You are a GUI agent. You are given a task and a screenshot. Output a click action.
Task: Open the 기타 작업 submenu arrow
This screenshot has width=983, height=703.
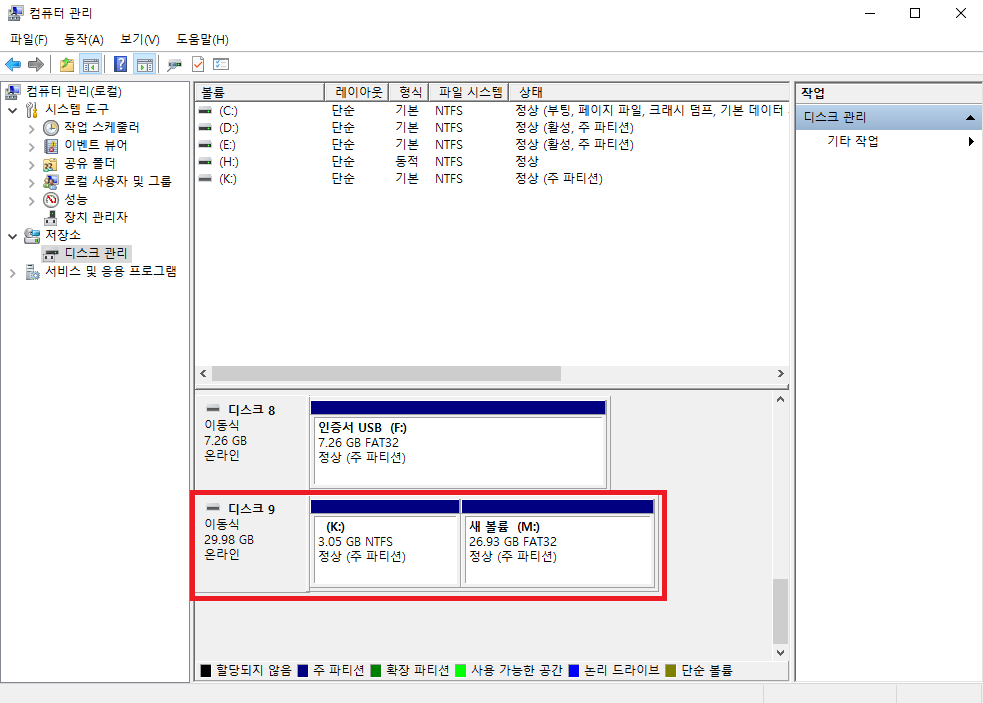coord(970,141)
